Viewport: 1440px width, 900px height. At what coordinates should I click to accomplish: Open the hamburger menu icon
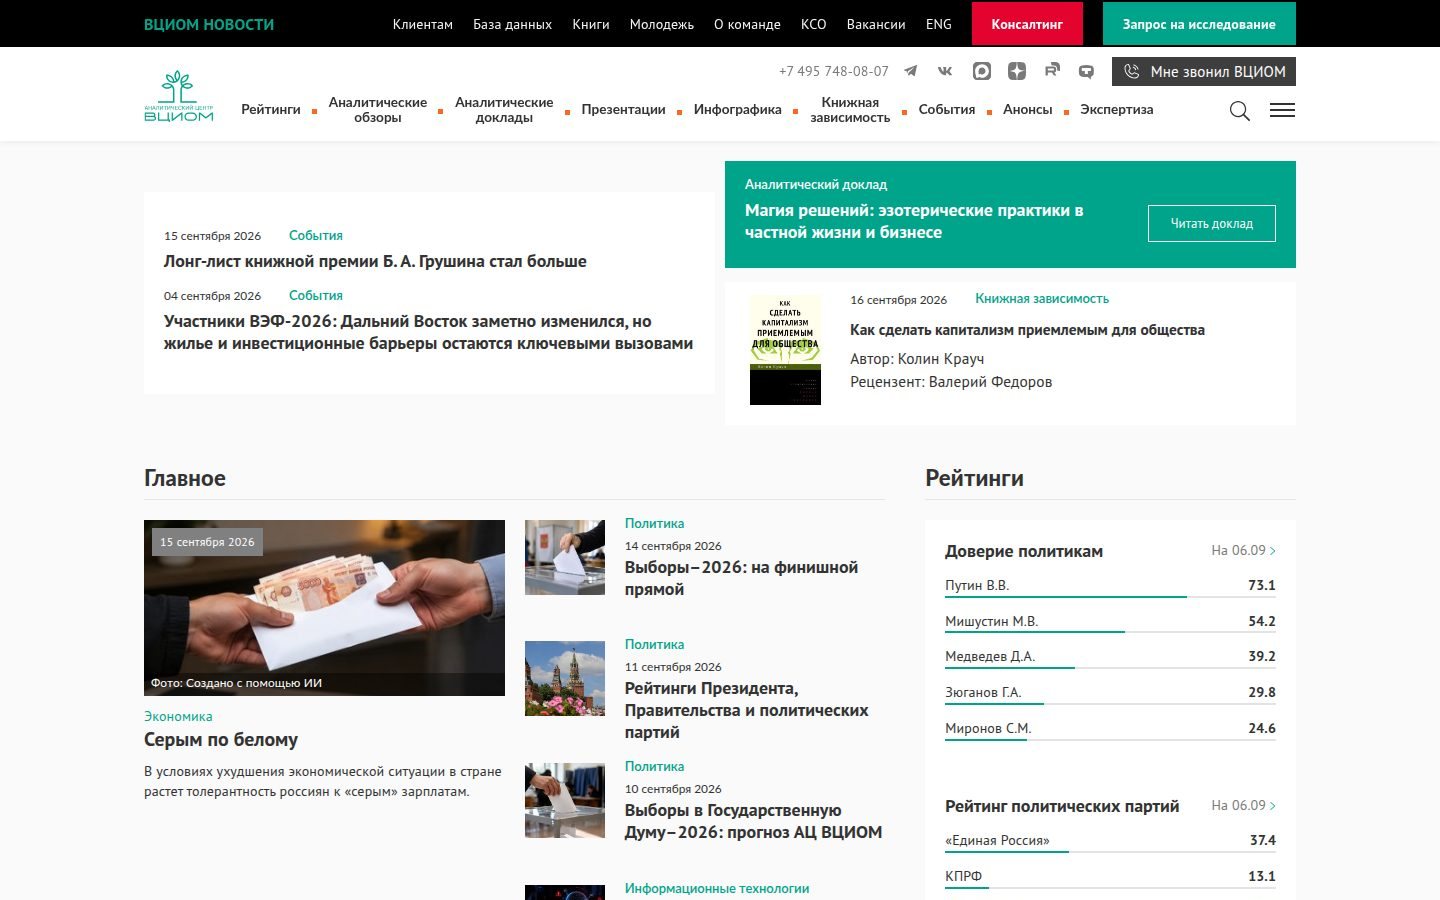1282,110
